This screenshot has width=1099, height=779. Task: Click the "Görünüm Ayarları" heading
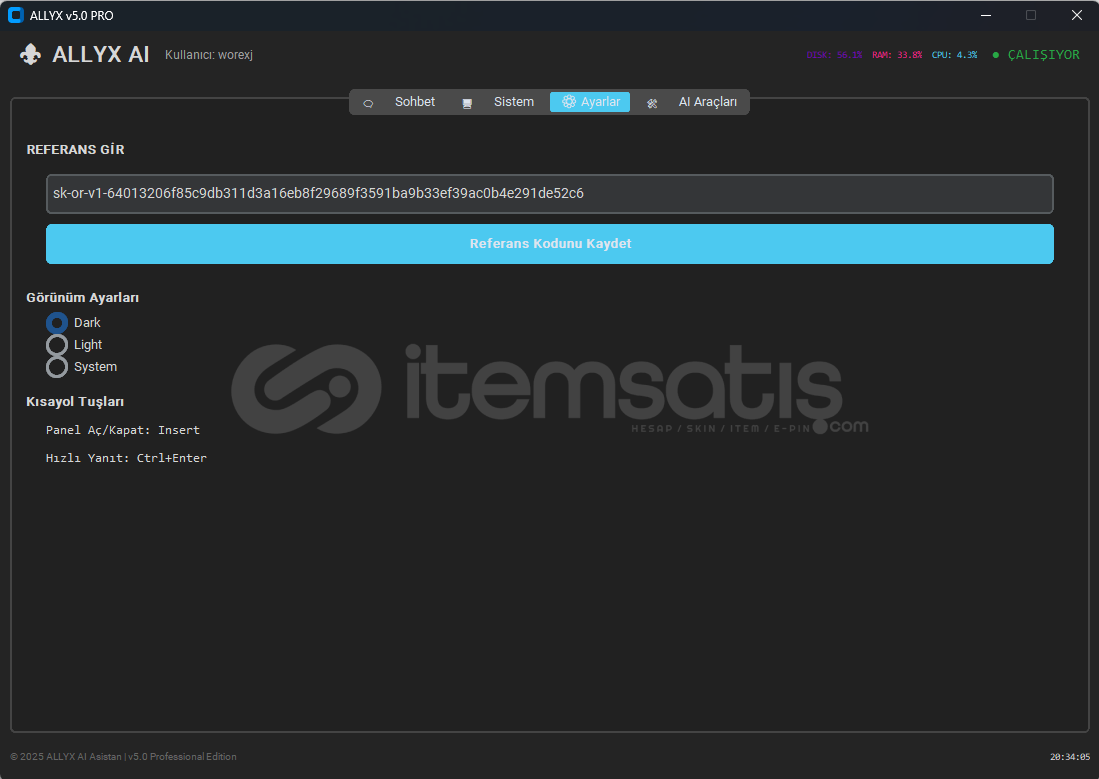click(x=83, y=298)
